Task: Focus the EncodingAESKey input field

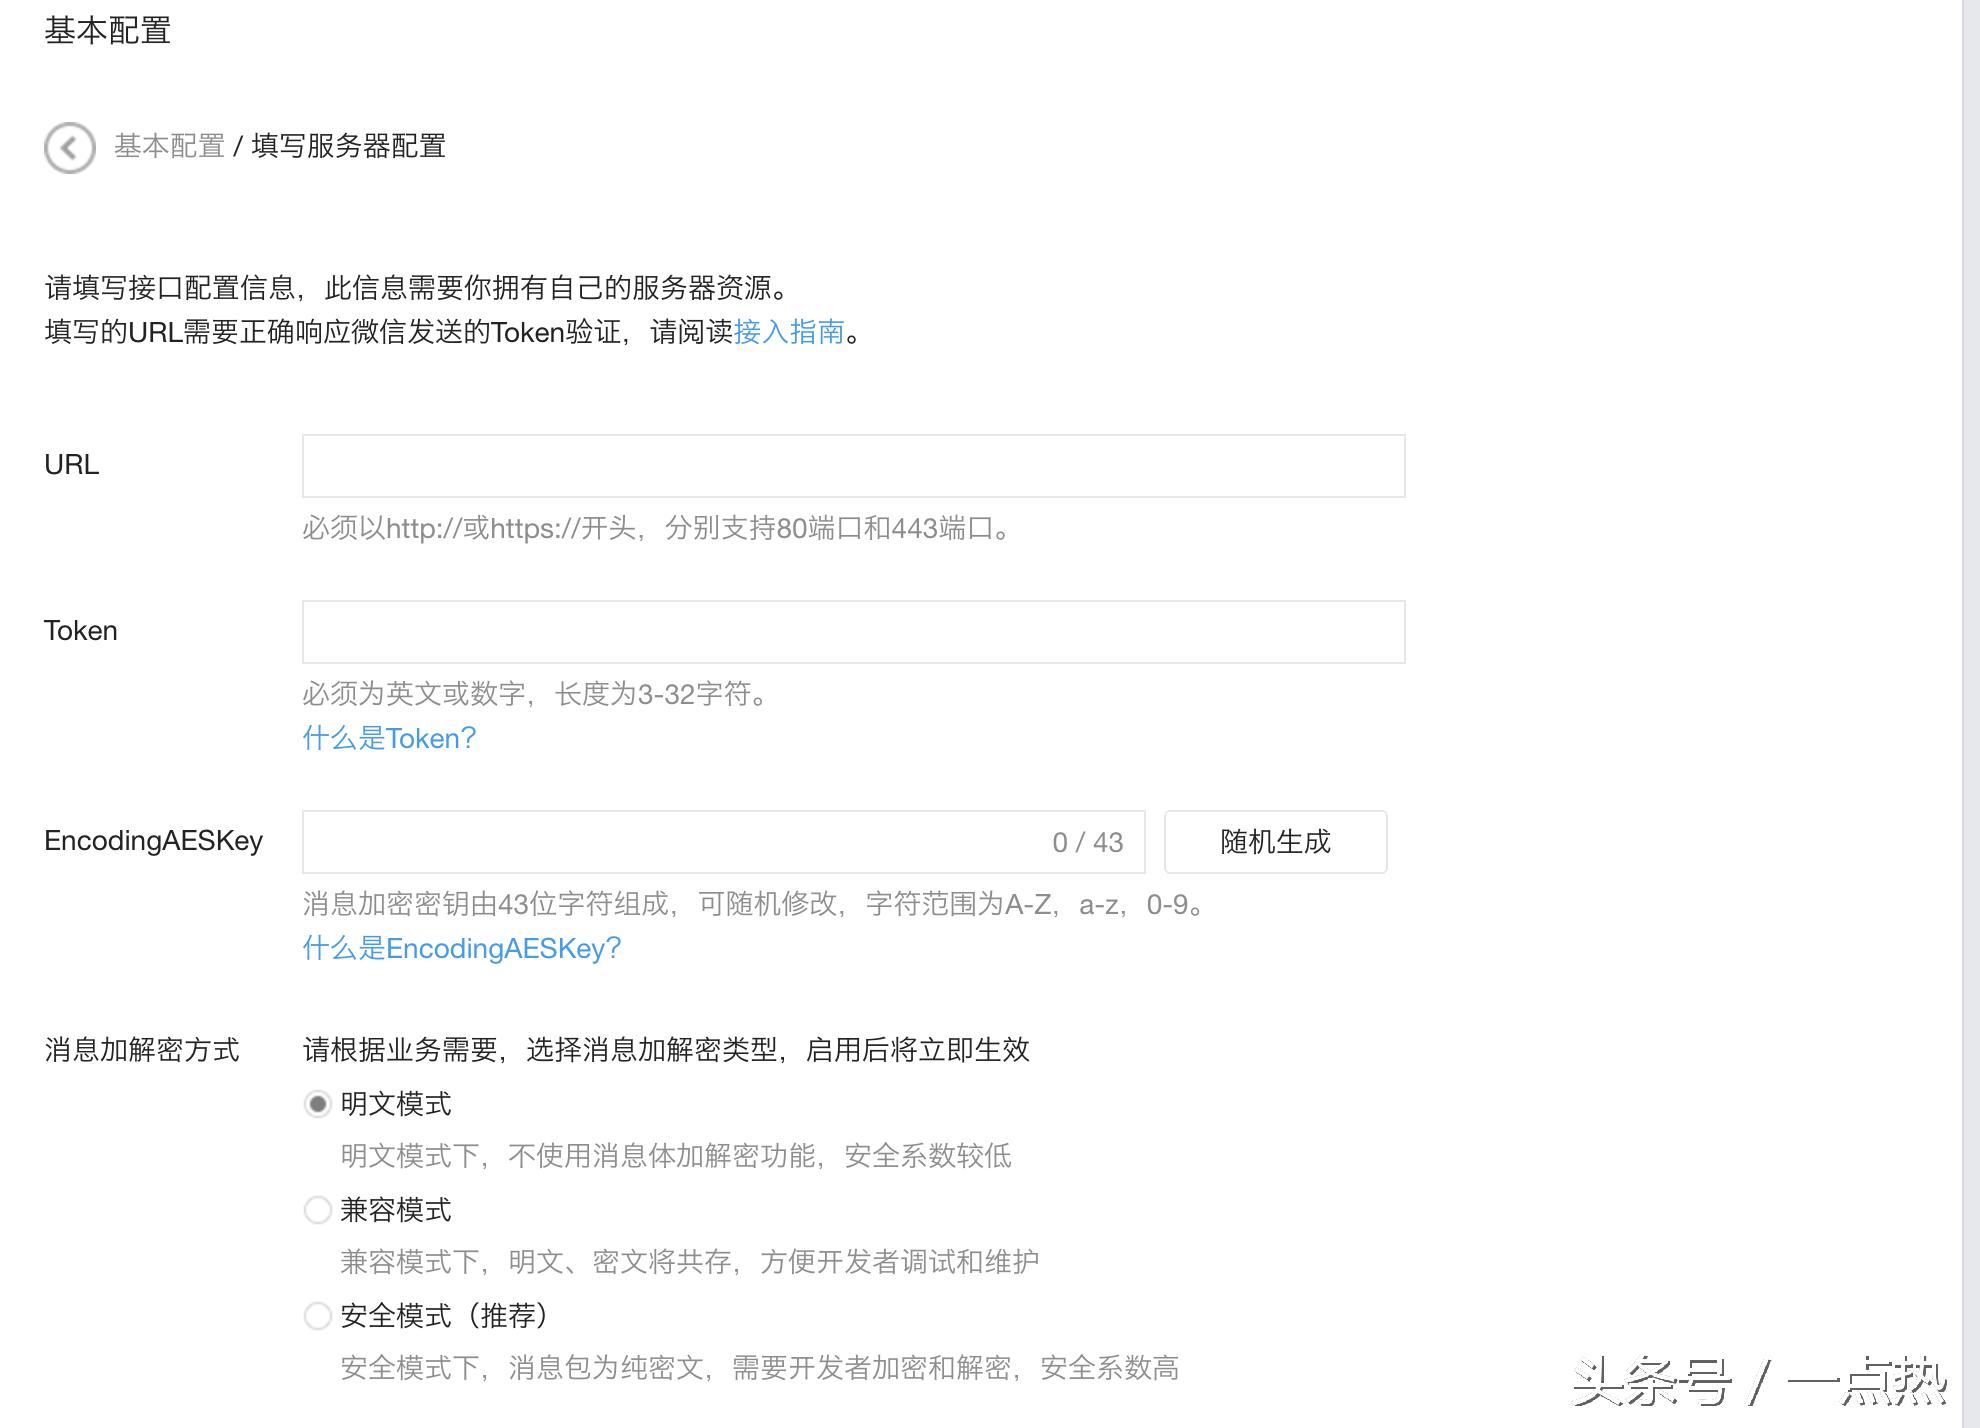Action: click(x=723, y=842)
